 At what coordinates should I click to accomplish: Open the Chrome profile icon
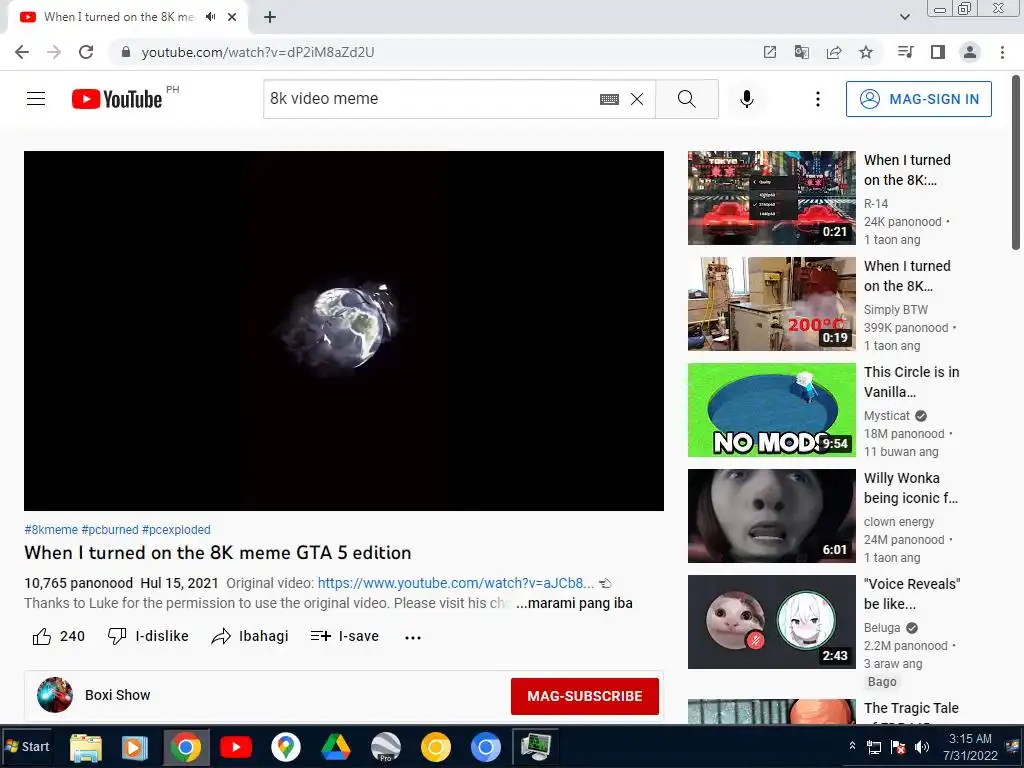tap(970, 52)
